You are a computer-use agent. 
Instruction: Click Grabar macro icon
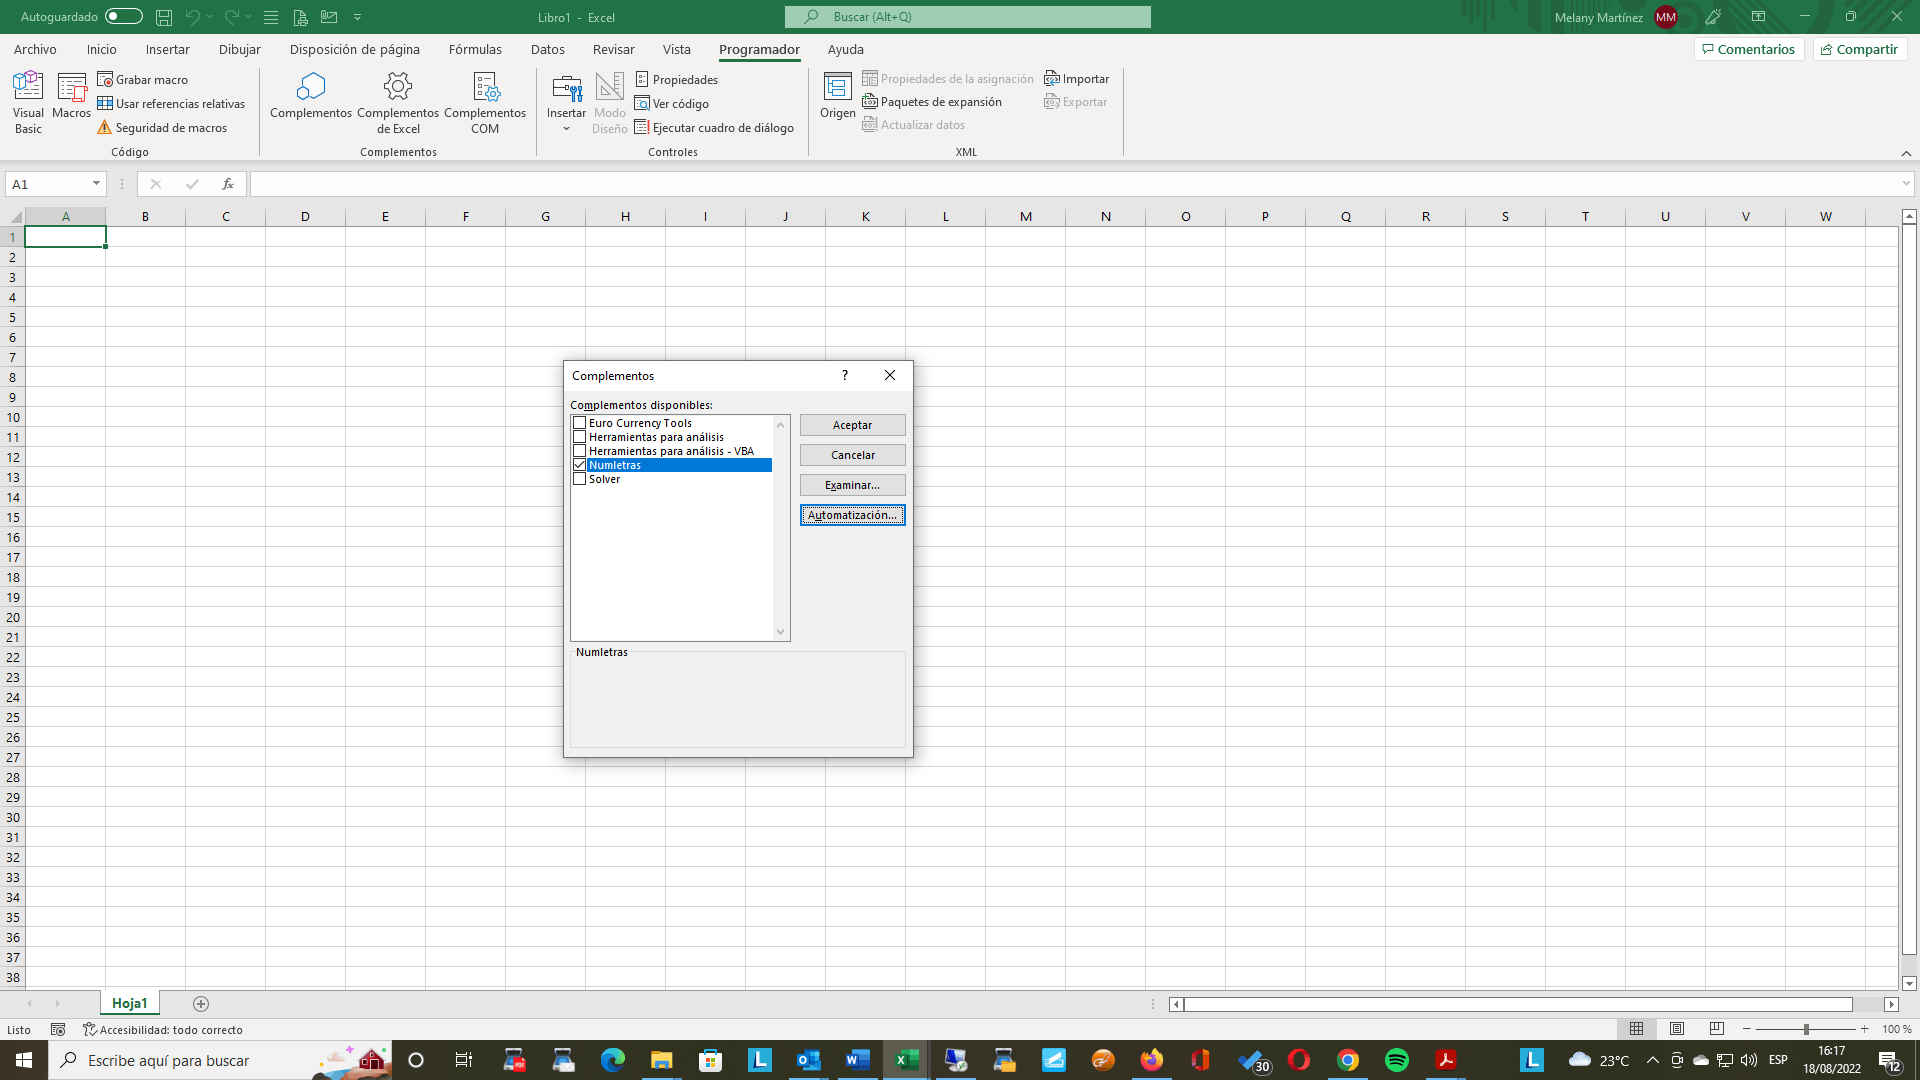(105, 79)
